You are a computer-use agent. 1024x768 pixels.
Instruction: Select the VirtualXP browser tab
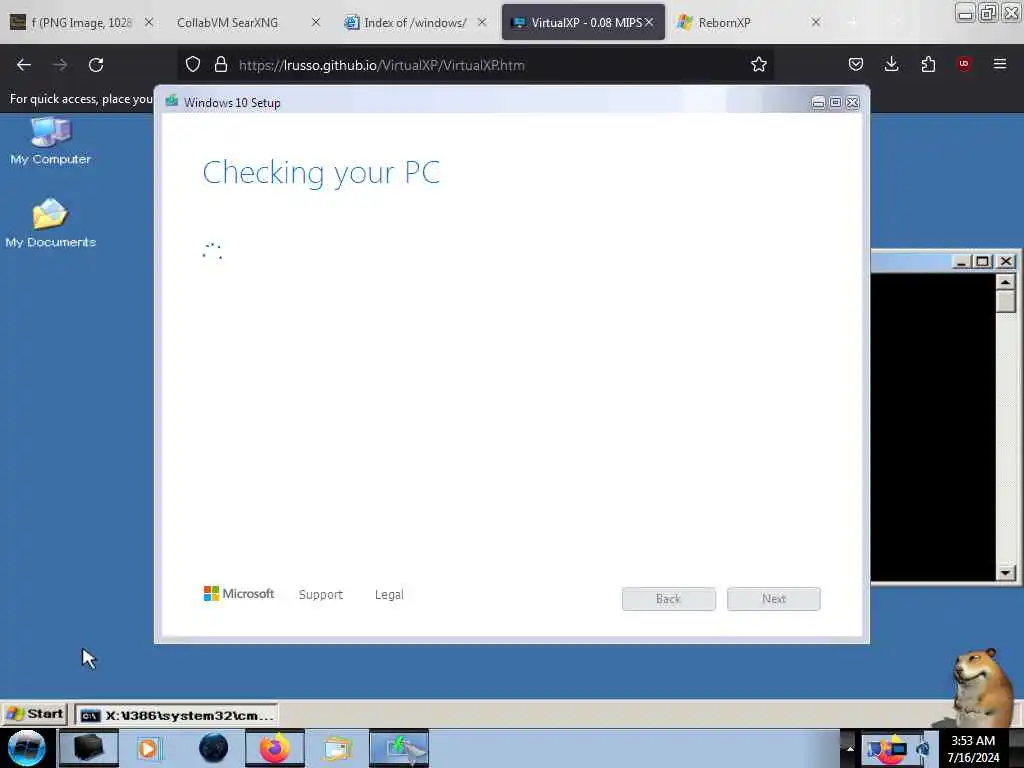point(583,22)
